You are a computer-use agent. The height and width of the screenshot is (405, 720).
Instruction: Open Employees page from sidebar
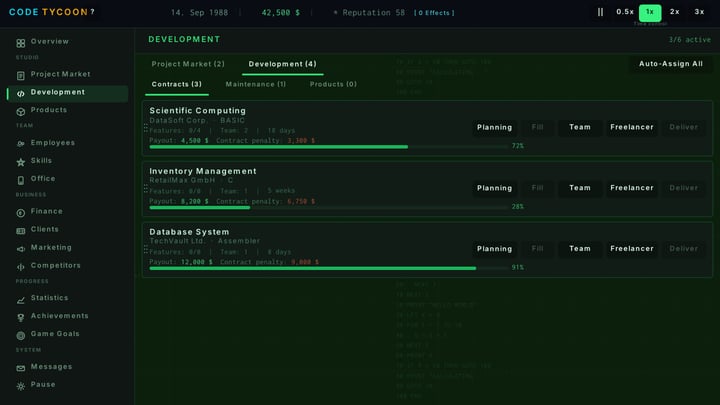coord(68,143)
